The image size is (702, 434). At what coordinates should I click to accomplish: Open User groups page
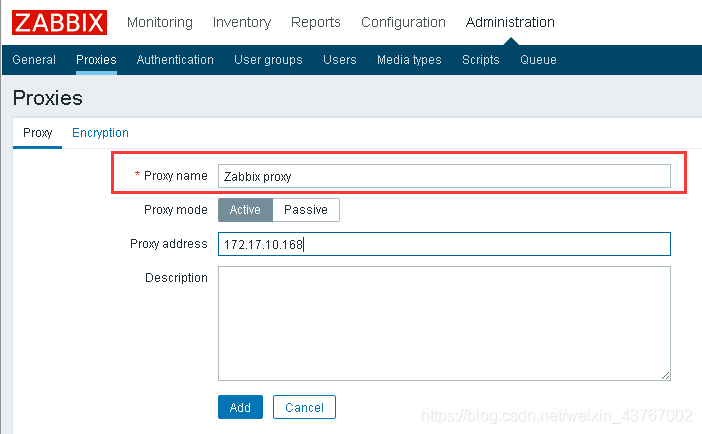tap(268, 60)
